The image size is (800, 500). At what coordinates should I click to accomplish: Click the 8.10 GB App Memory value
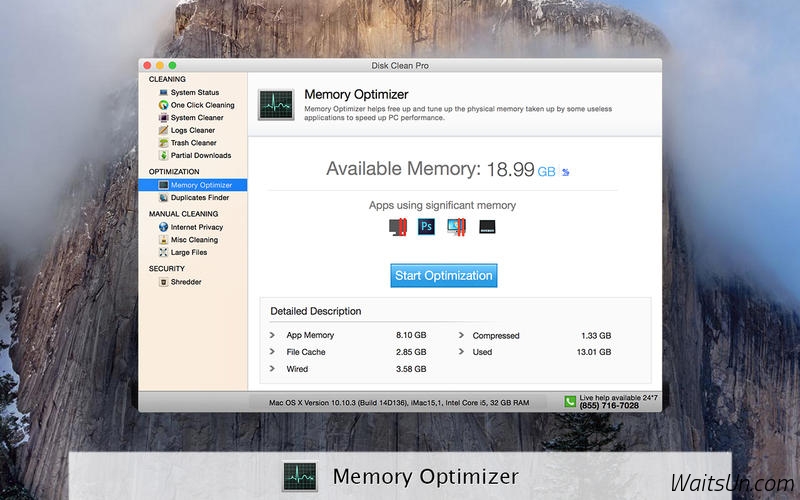tap(411, 335)
